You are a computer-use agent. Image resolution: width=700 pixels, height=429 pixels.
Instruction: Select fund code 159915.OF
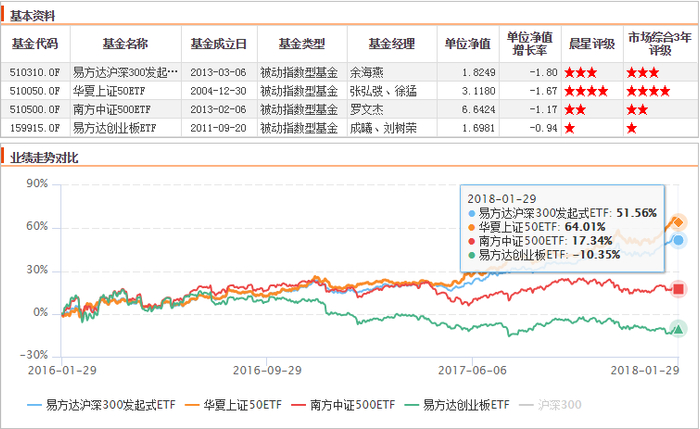pyautogui.click(x=35, y=128)
